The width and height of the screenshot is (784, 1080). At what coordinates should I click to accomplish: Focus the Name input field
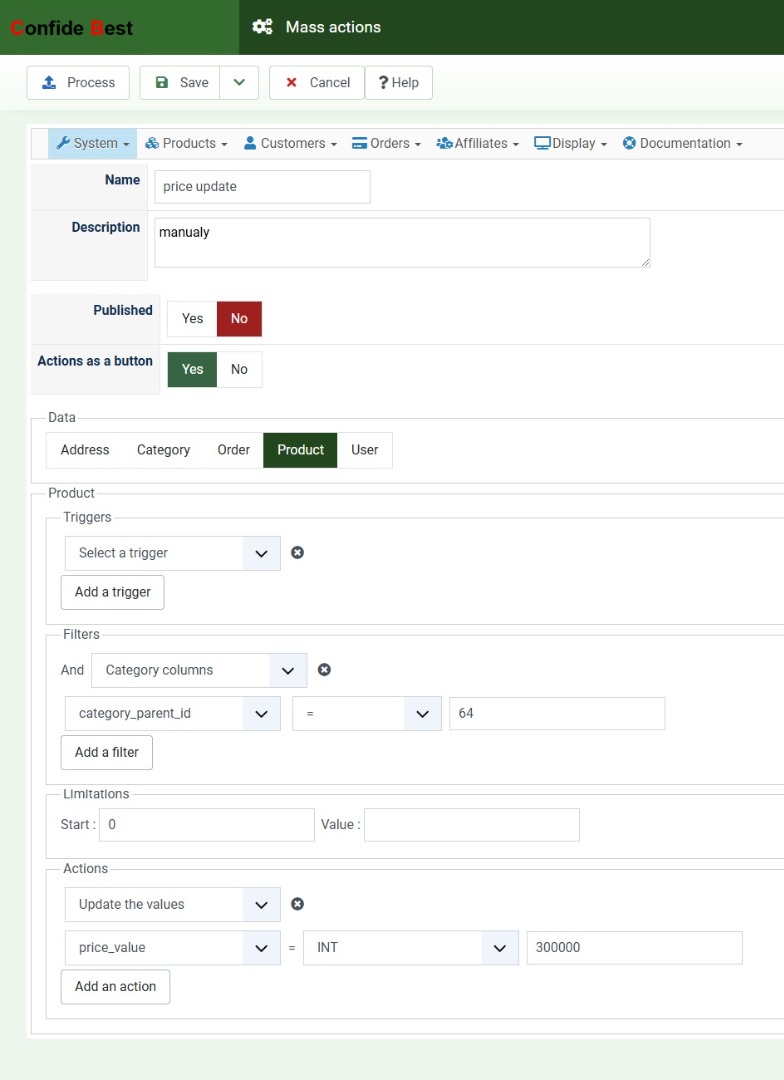[262, 187]
